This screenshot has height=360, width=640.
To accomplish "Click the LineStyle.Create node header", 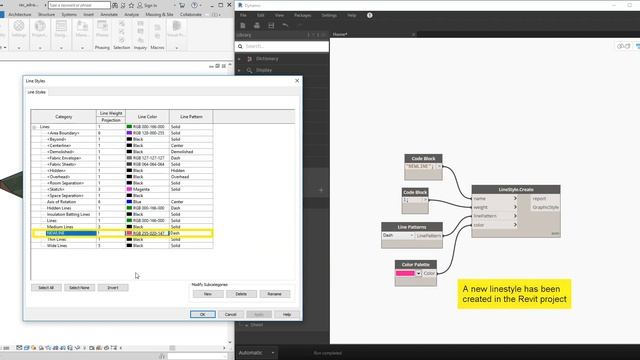I will (x=516, y=190).
